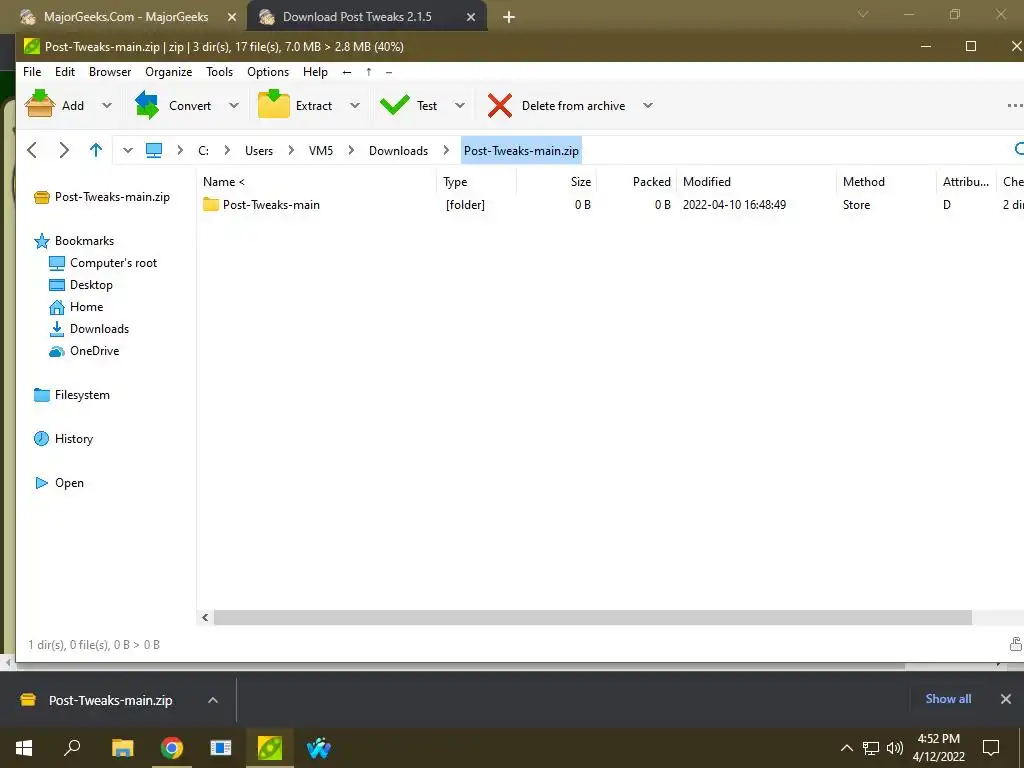
Task: Click Show all downloads link
Action: point(948,699)
